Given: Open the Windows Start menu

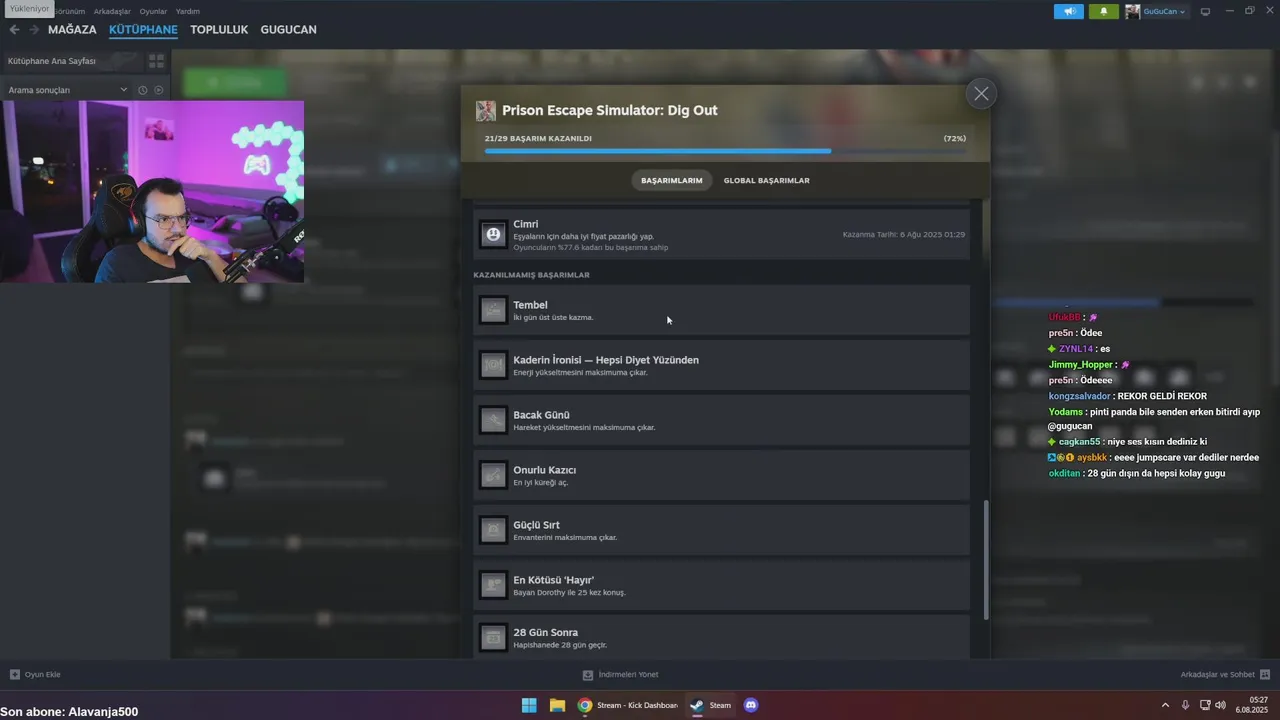Looking at the screenshot, I should [x=529, y=705].
